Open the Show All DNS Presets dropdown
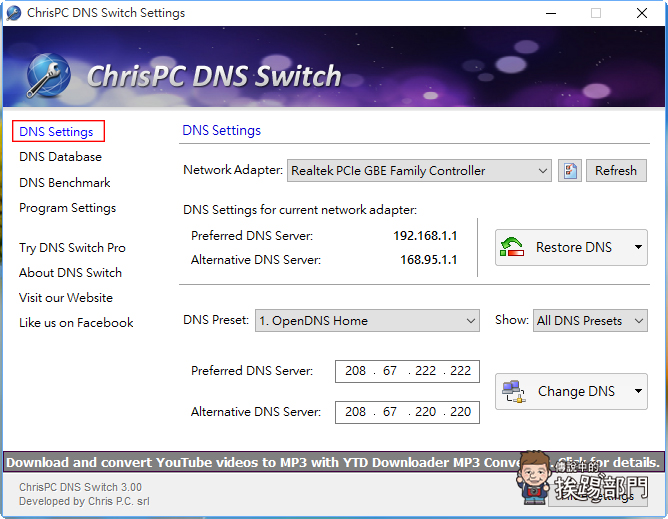 [590, 320]
